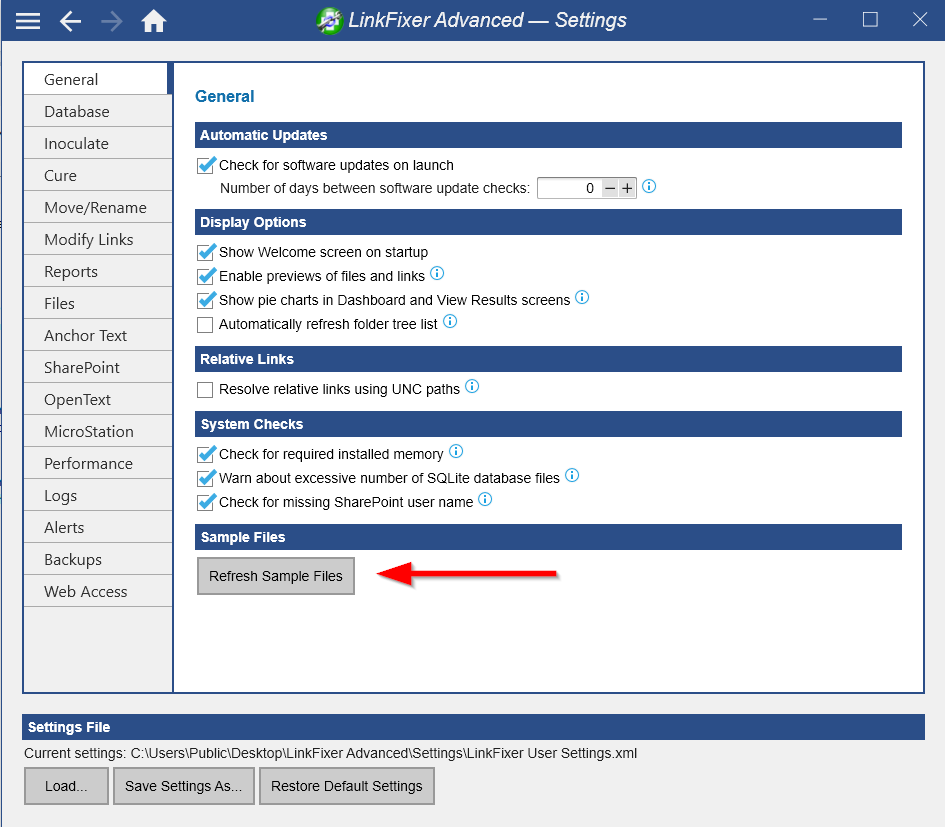
Task: Minimize the LinkFixer Advanced window
Action: pos(820,20)
